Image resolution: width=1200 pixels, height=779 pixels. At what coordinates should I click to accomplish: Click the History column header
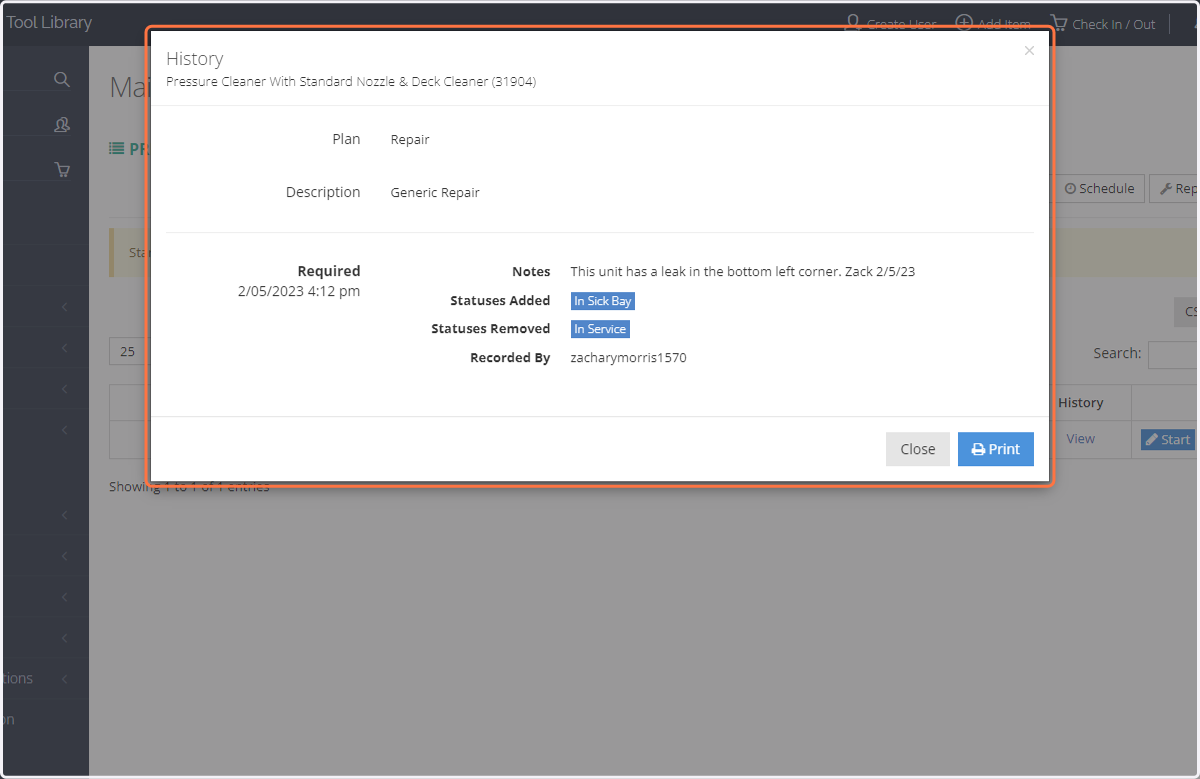pos(1080,402)
